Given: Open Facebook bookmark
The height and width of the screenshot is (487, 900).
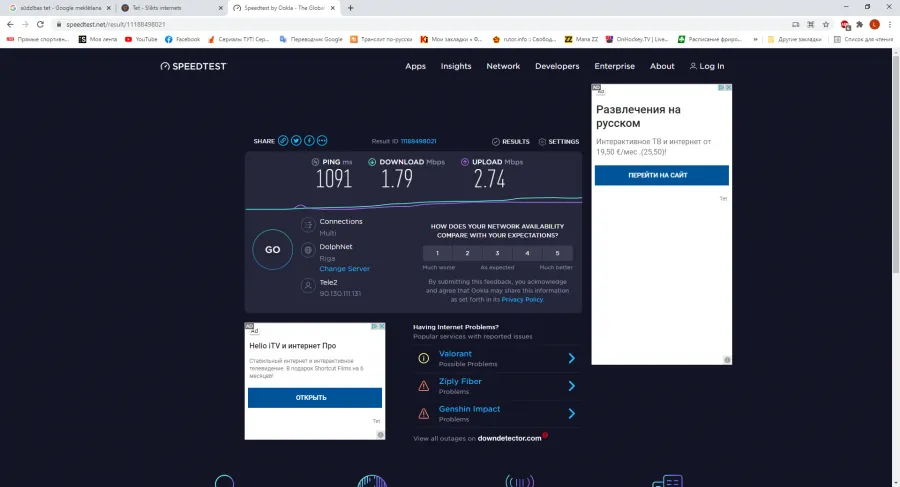Looking at the screenshot, I should click(x=183, y=39).
